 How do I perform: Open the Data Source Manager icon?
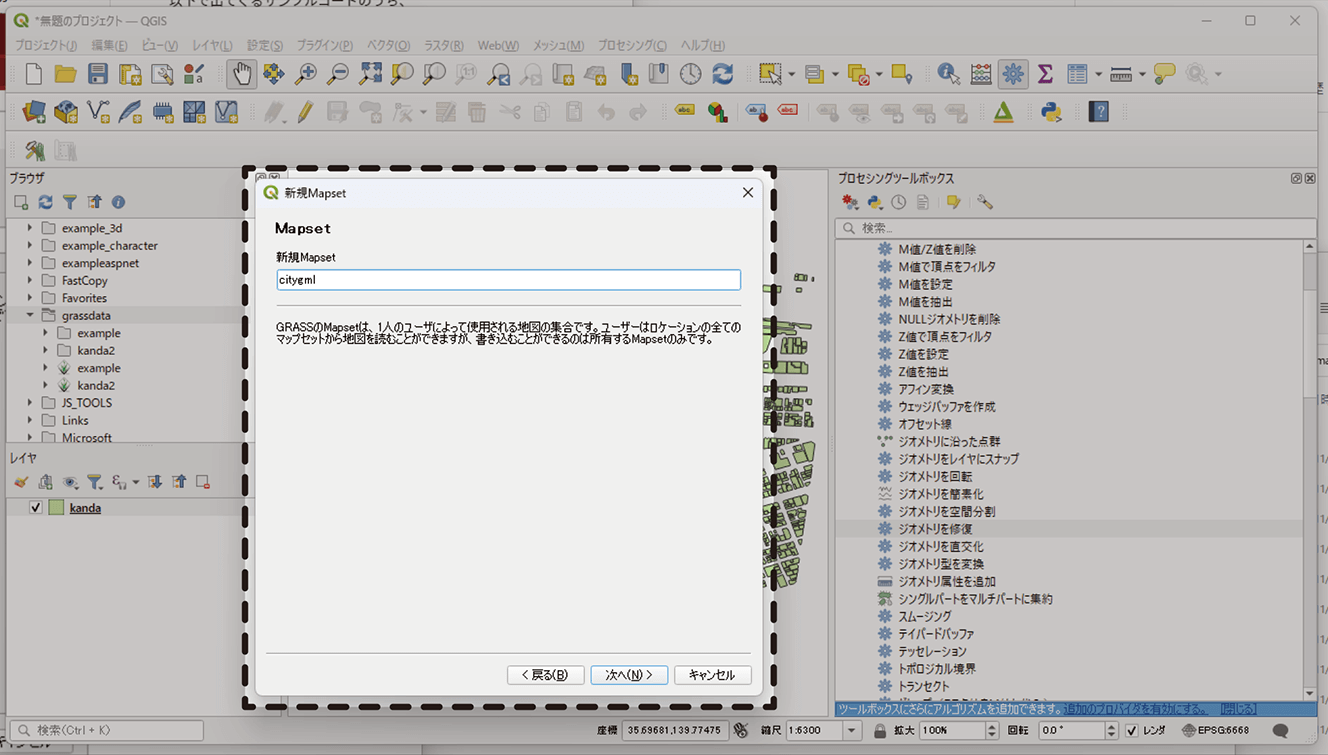(x=34, y=112)
